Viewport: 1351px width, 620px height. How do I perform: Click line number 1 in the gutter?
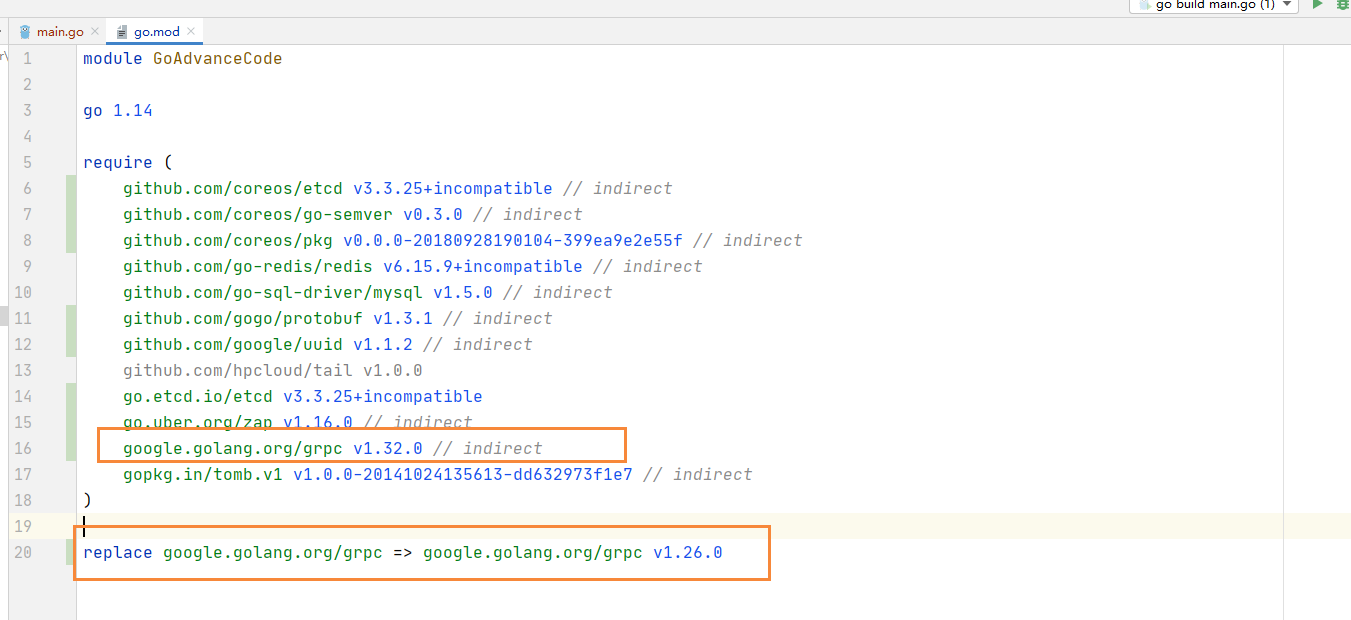pyautogui.click(x=27, y=58)
